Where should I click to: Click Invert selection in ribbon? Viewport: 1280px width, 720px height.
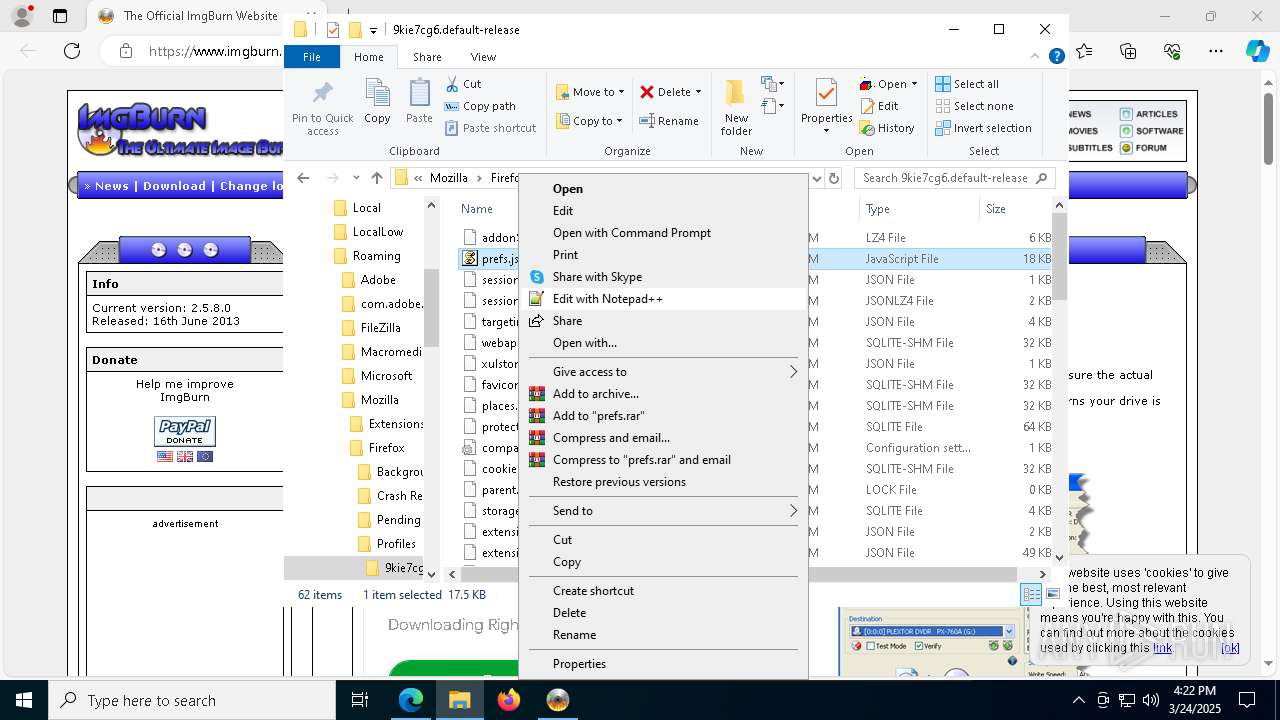click(x=983, y=128)
